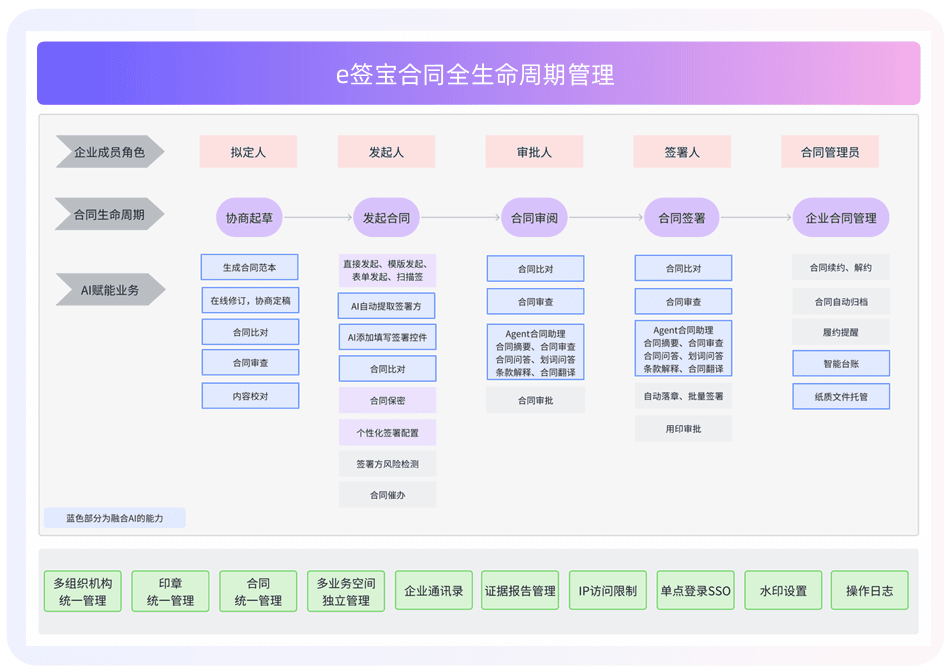
Task: Click the 合同续约、解约 box
Action: (841, 267)
